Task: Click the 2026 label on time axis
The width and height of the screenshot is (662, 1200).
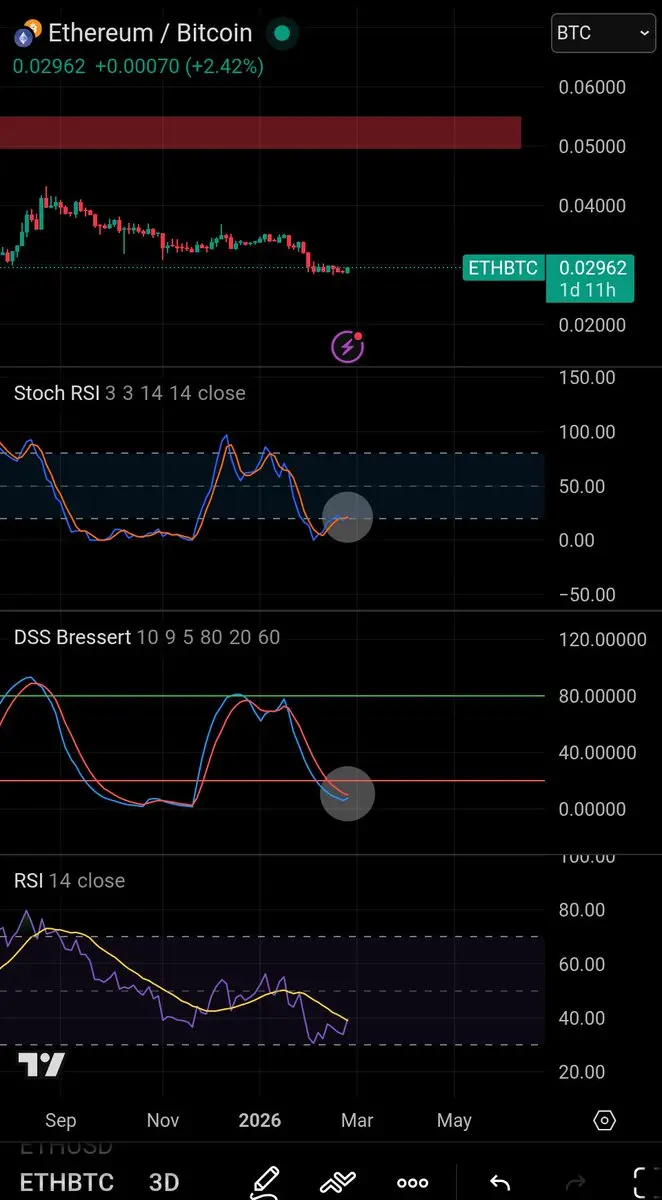Action: [259, 1120]
